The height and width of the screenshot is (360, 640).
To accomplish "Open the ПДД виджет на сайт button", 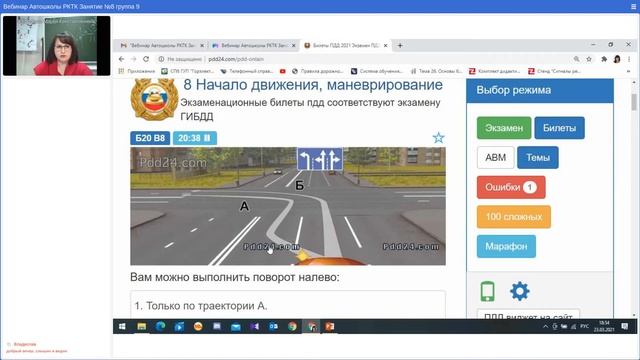I will tap(529, 314).
